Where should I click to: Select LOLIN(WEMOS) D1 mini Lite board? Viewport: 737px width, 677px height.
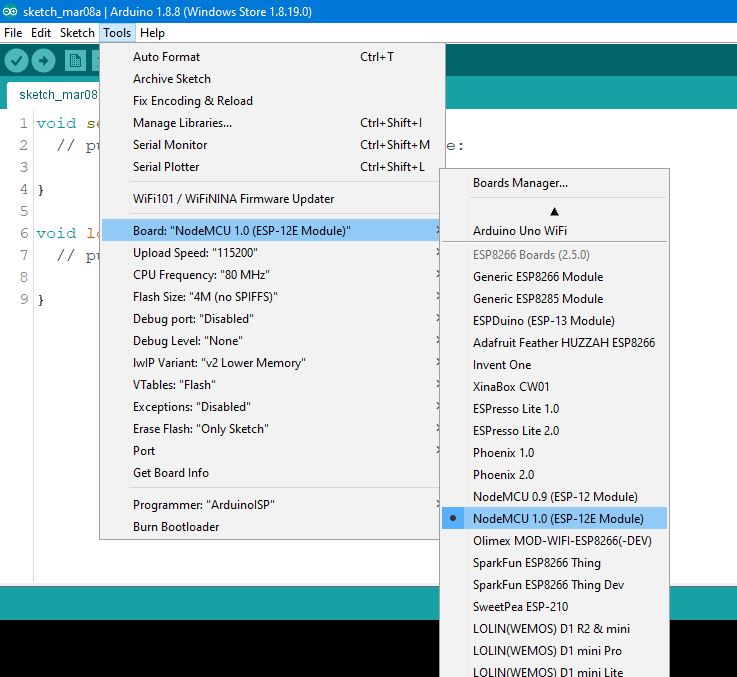[555, 671]
